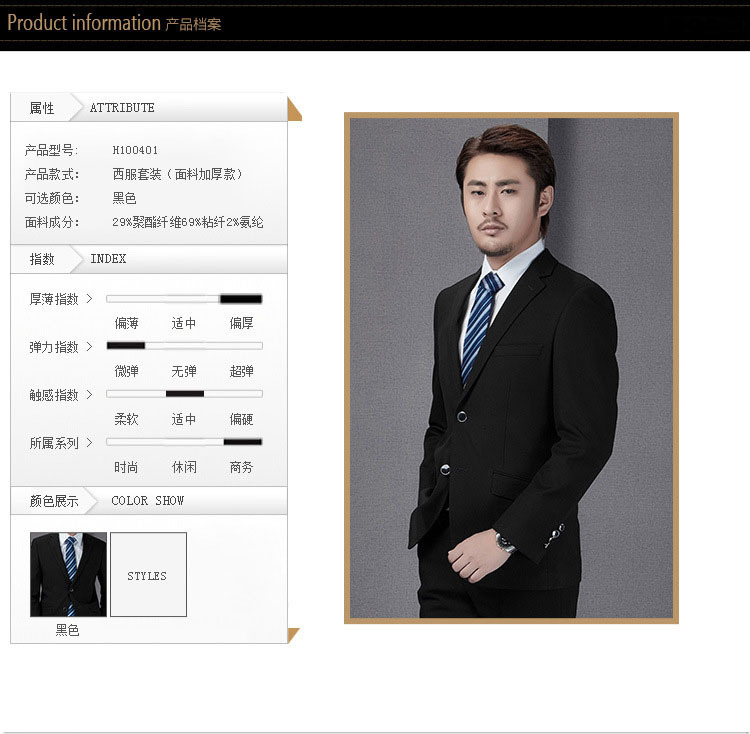Select the 指数 INDEX section header

pos(149,259)
